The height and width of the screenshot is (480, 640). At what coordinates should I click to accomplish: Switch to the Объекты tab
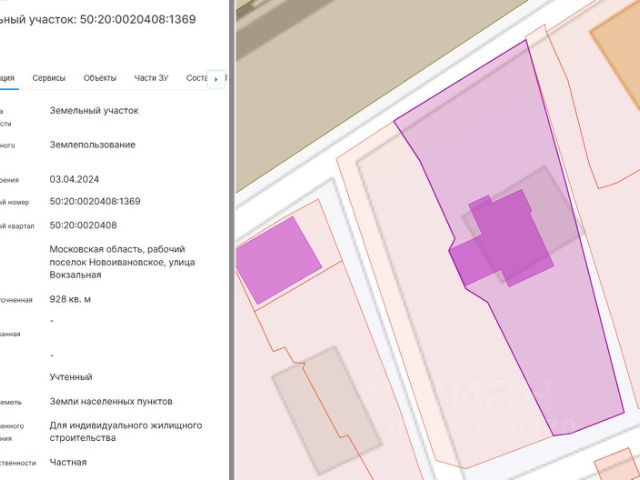[x=100, y=78]
